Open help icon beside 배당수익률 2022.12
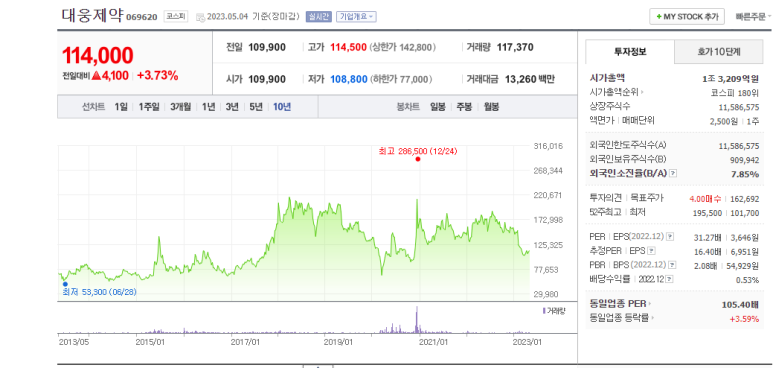This screenshot has width=773, height=368. pos(669,279)
